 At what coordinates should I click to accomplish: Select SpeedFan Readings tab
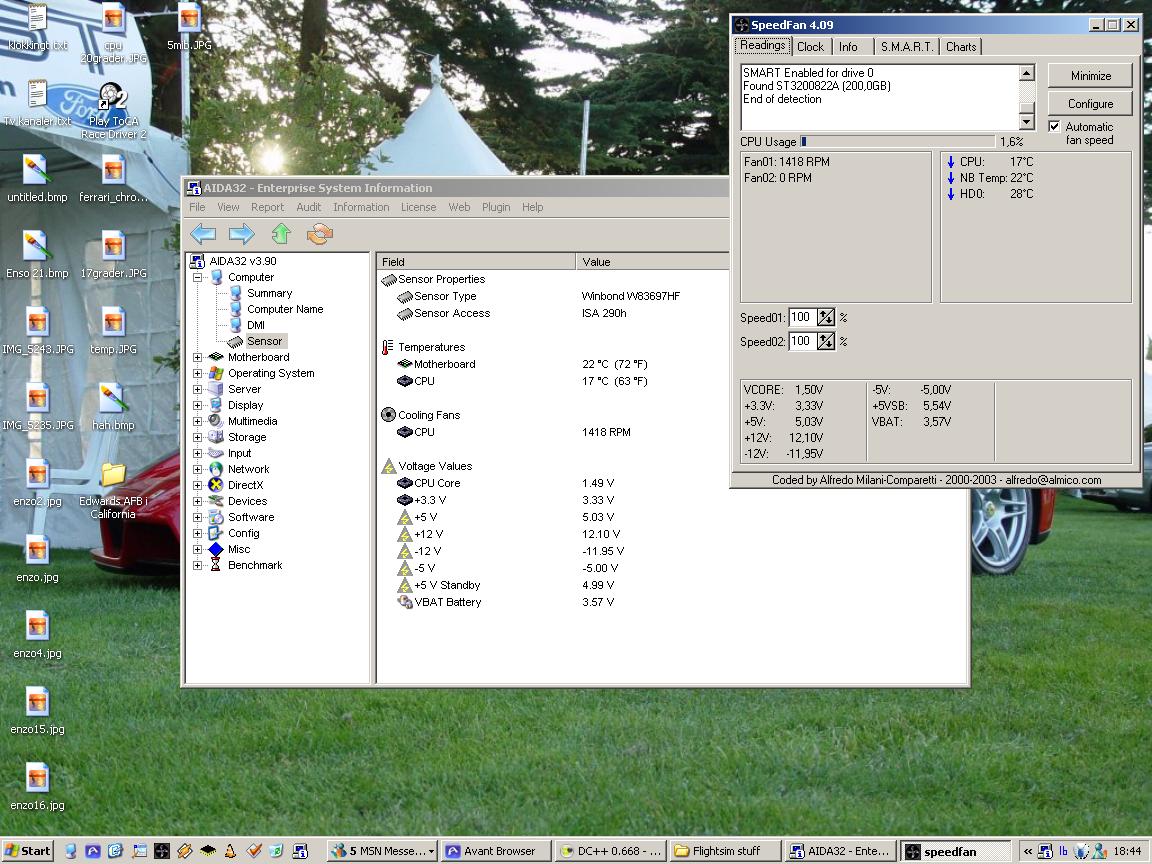coord(762,46)
